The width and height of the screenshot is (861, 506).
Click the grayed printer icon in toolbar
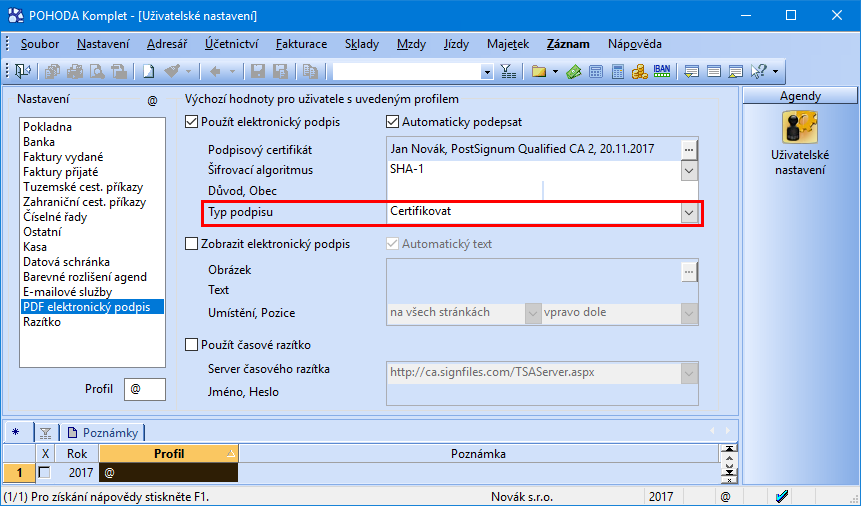click(x=75, y=71)
